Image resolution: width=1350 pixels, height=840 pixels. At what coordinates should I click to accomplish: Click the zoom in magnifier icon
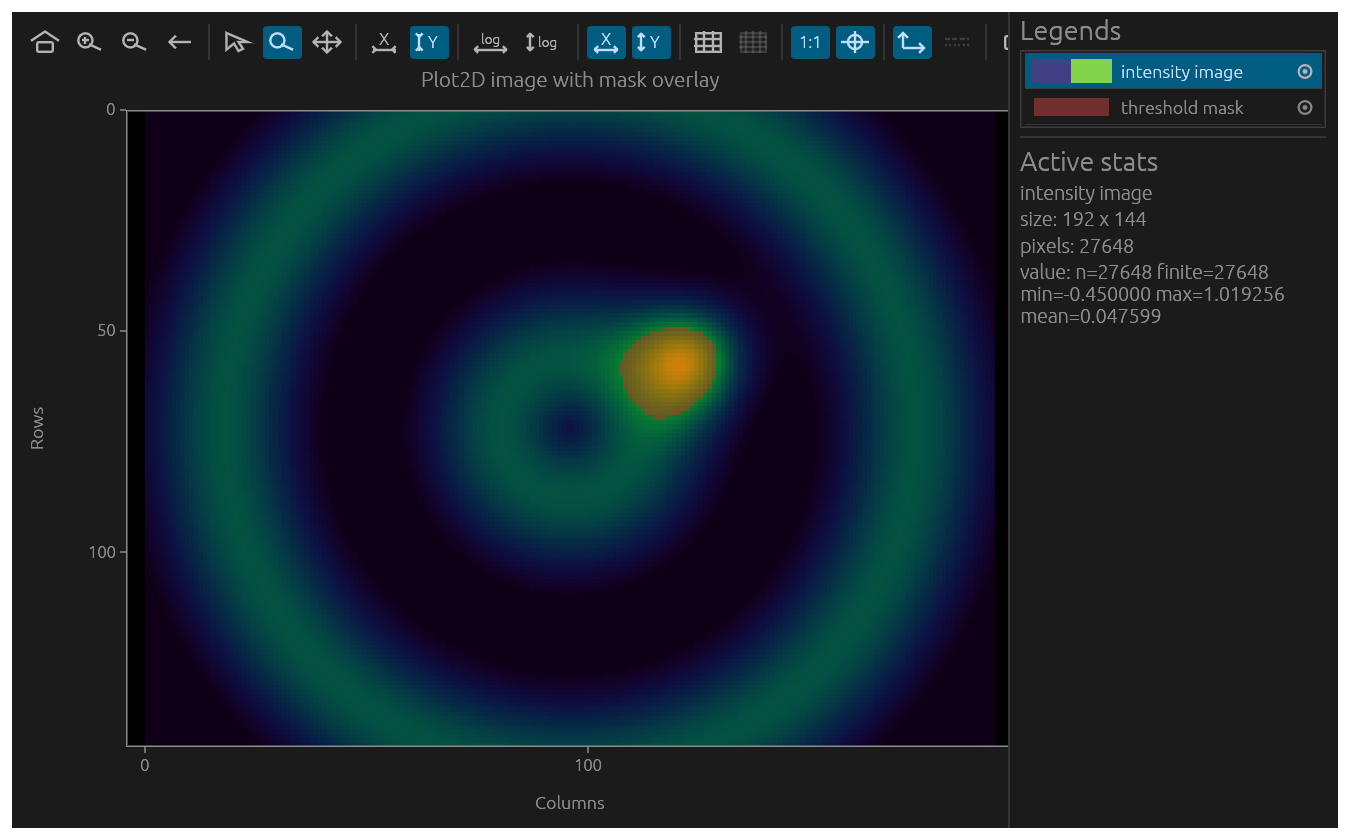coord(89,42)
